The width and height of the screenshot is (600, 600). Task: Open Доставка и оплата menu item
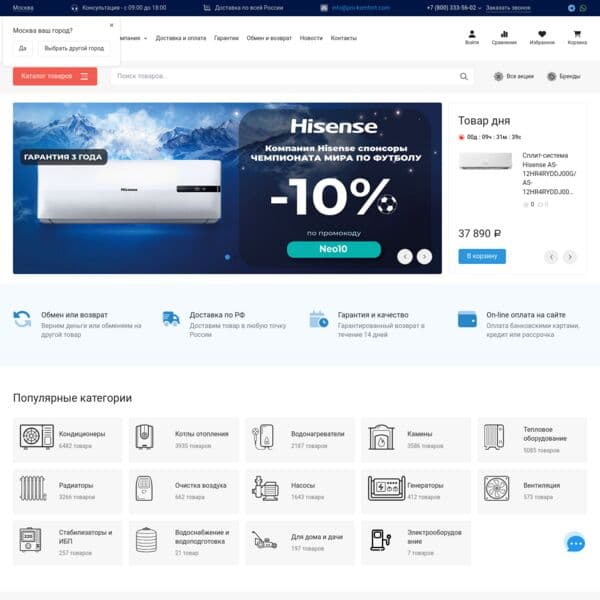[181, 38]
